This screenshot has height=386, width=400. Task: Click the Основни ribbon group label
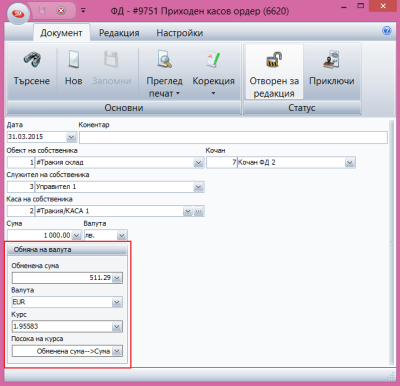(x=124, y=108)
